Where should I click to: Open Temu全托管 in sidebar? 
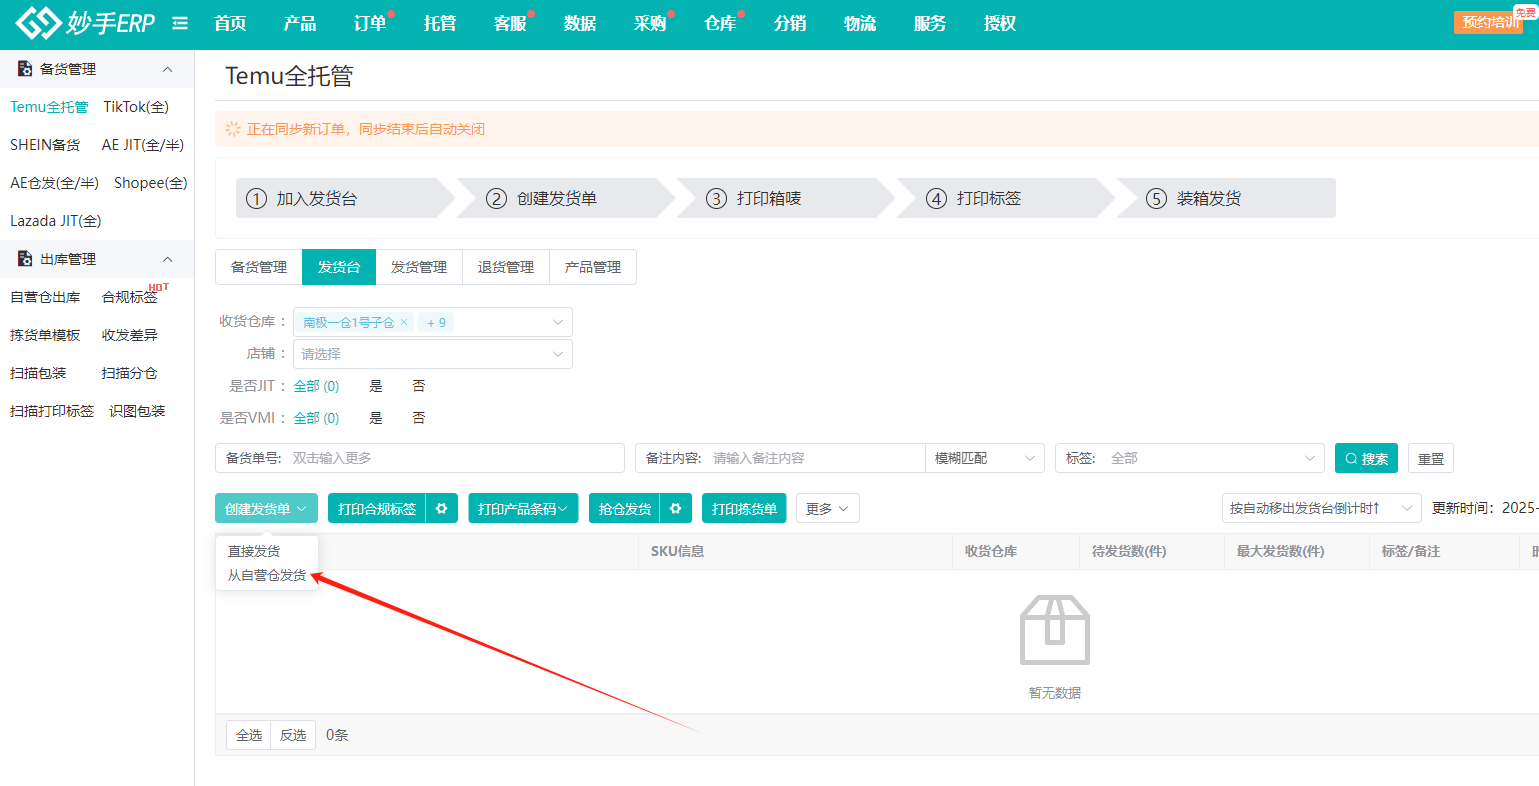click(x=49, y=107)
